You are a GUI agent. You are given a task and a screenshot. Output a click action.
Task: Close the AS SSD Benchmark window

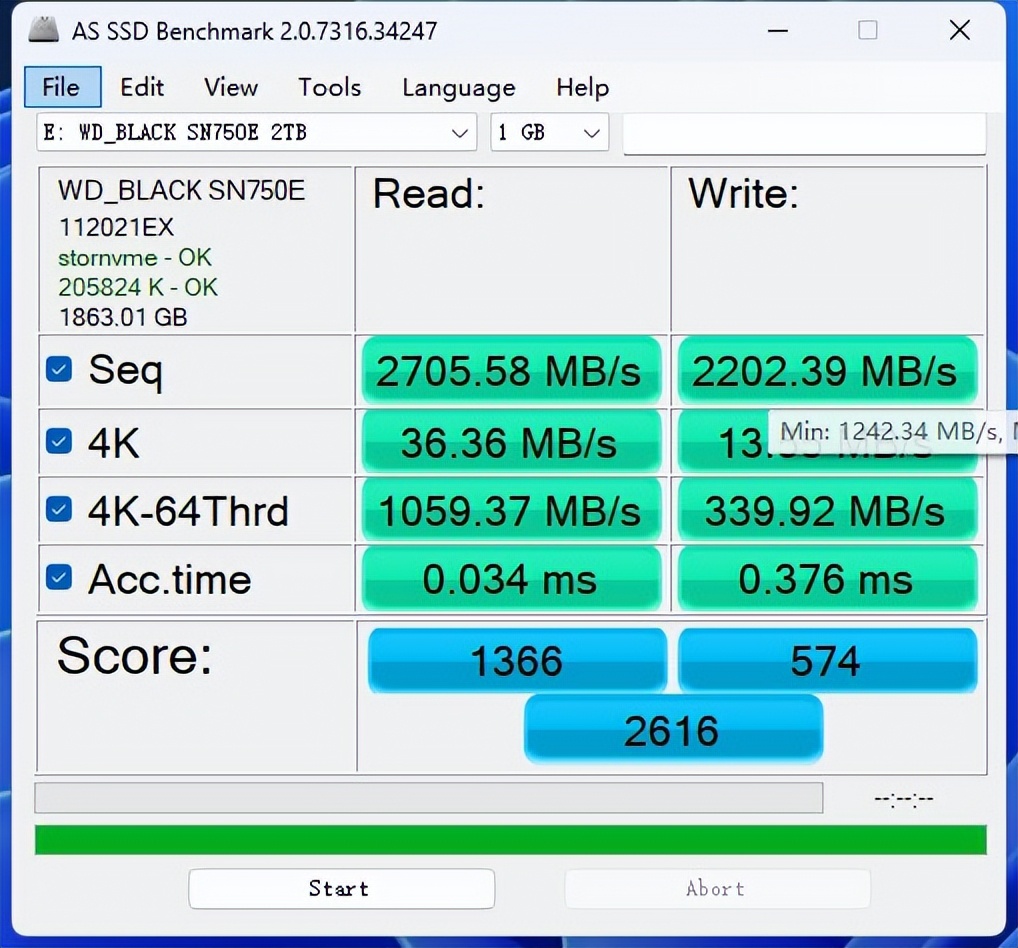pos(960,31)
